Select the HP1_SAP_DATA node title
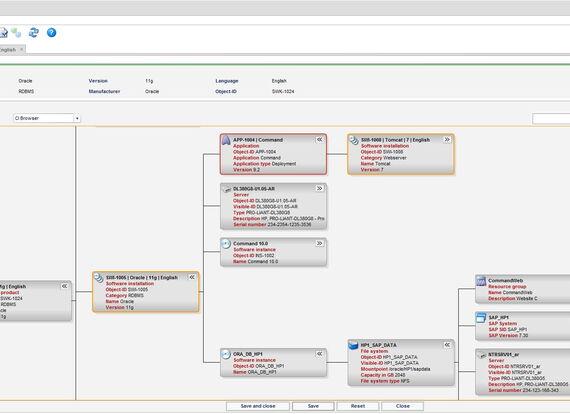The width and height of the screenshot is (570, 414). pos(378,345)
